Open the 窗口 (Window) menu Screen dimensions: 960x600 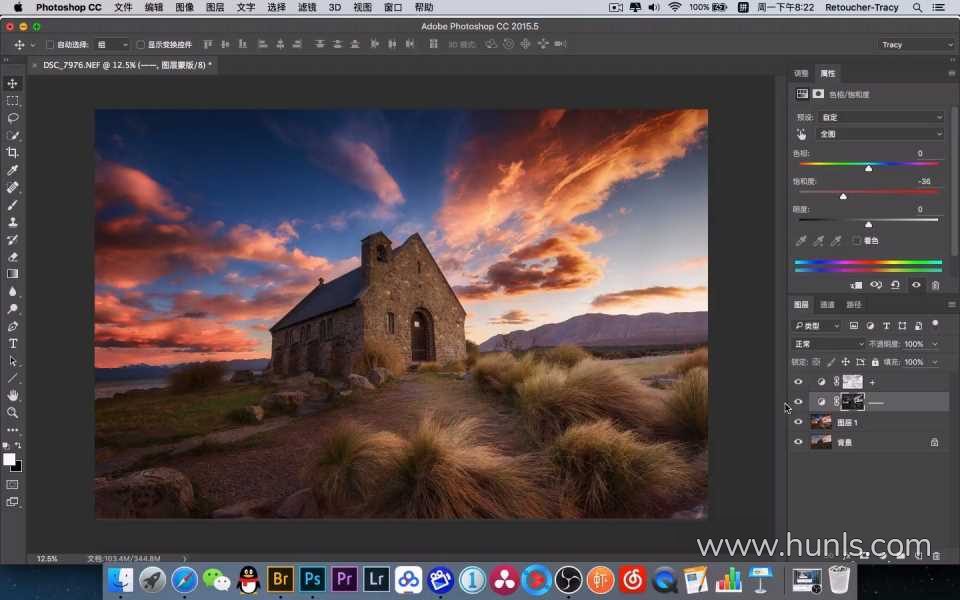pos(393,7)
